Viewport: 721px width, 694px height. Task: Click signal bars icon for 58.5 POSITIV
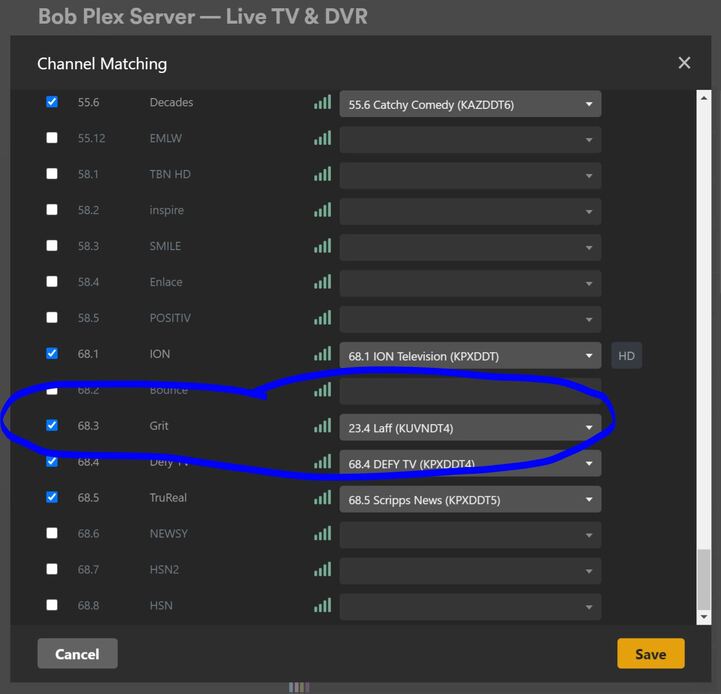pos(322,317)
